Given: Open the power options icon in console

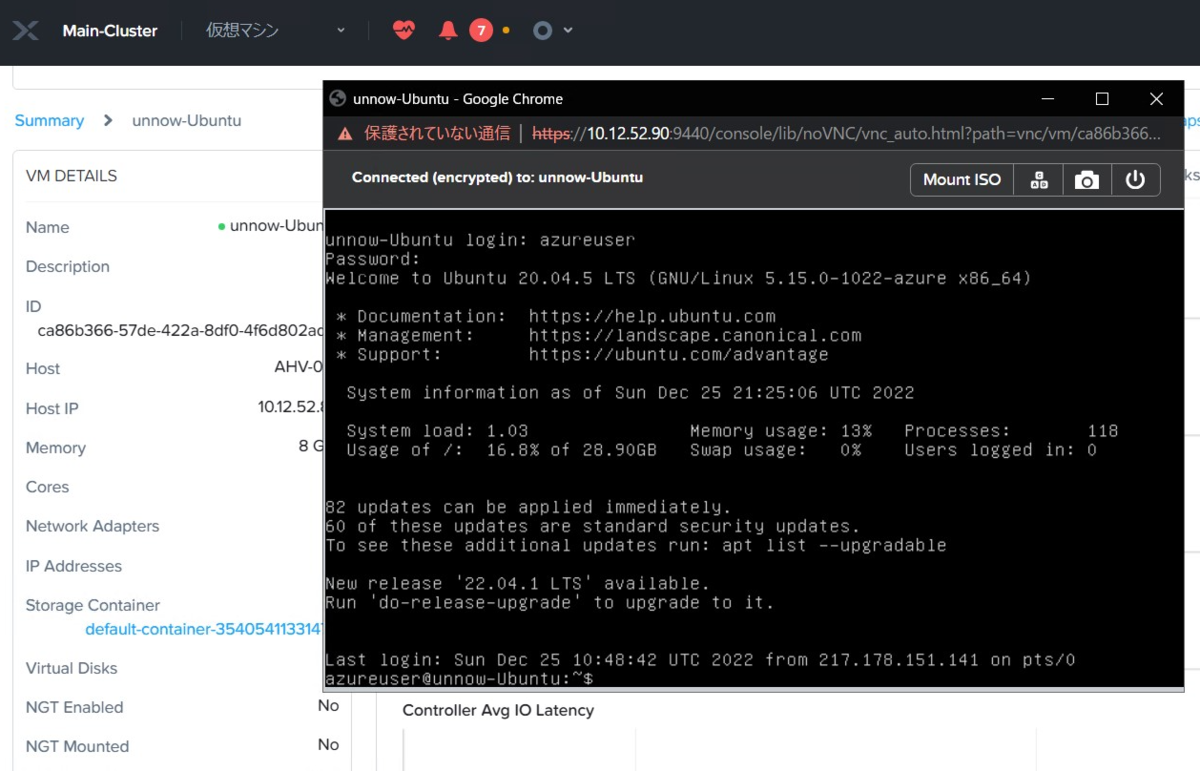Looking at the screenshot, I should point(1135,179).
